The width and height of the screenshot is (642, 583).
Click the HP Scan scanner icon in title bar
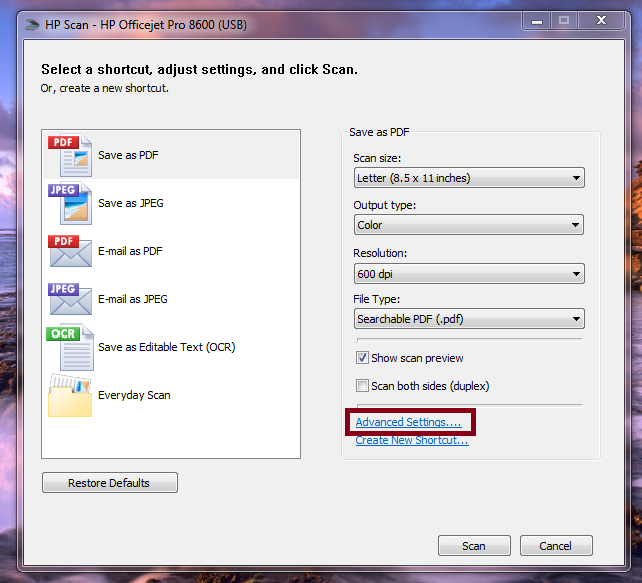pos(32,25)
